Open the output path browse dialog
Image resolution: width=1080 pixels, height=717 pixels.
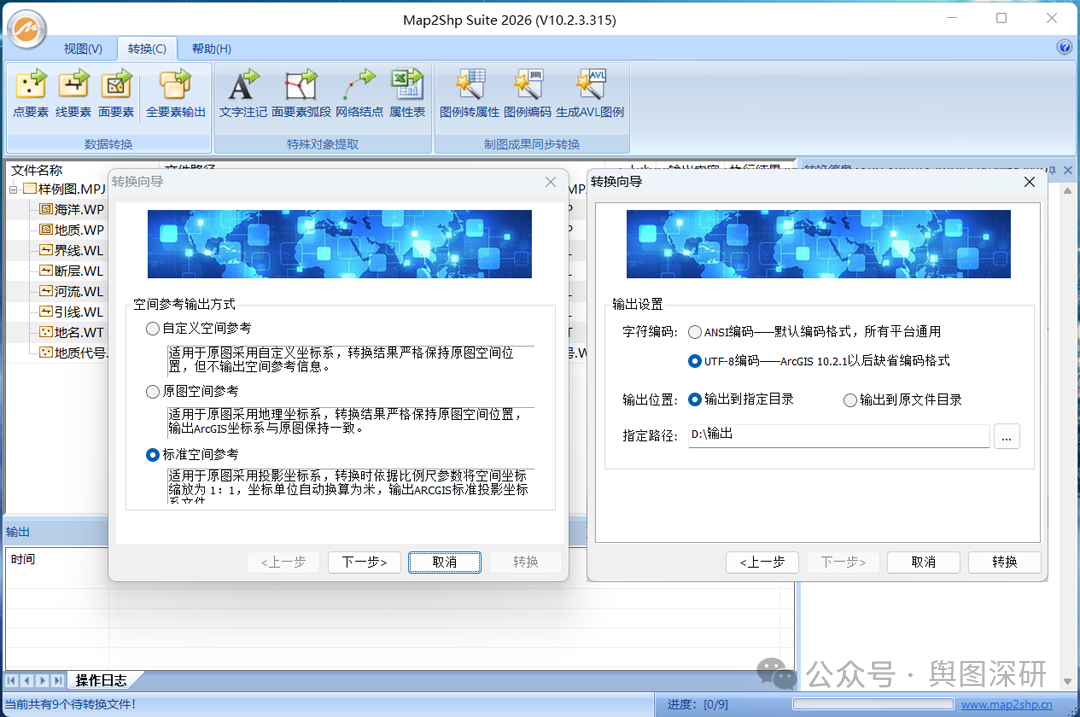pos(1007,437)
